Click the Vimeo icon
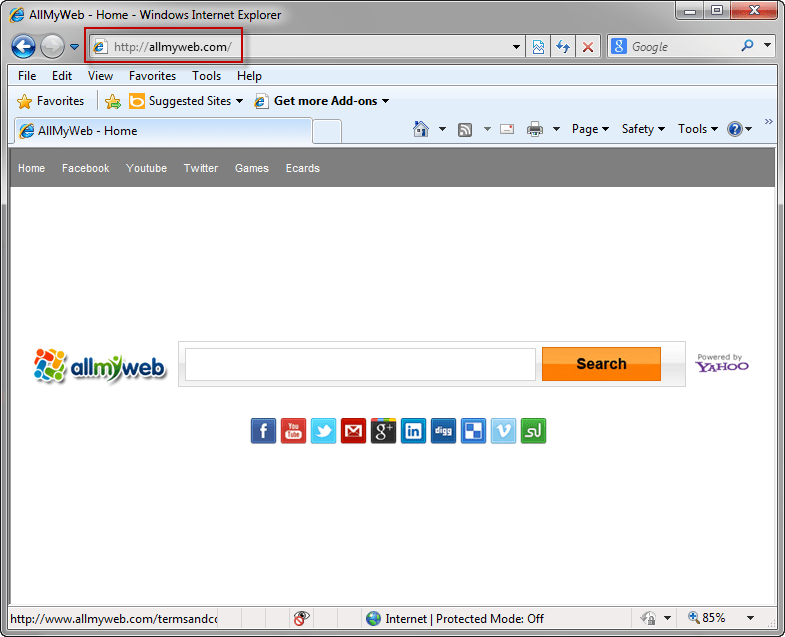The height and width of the screenshot is (637, 785). click(503, 431)
